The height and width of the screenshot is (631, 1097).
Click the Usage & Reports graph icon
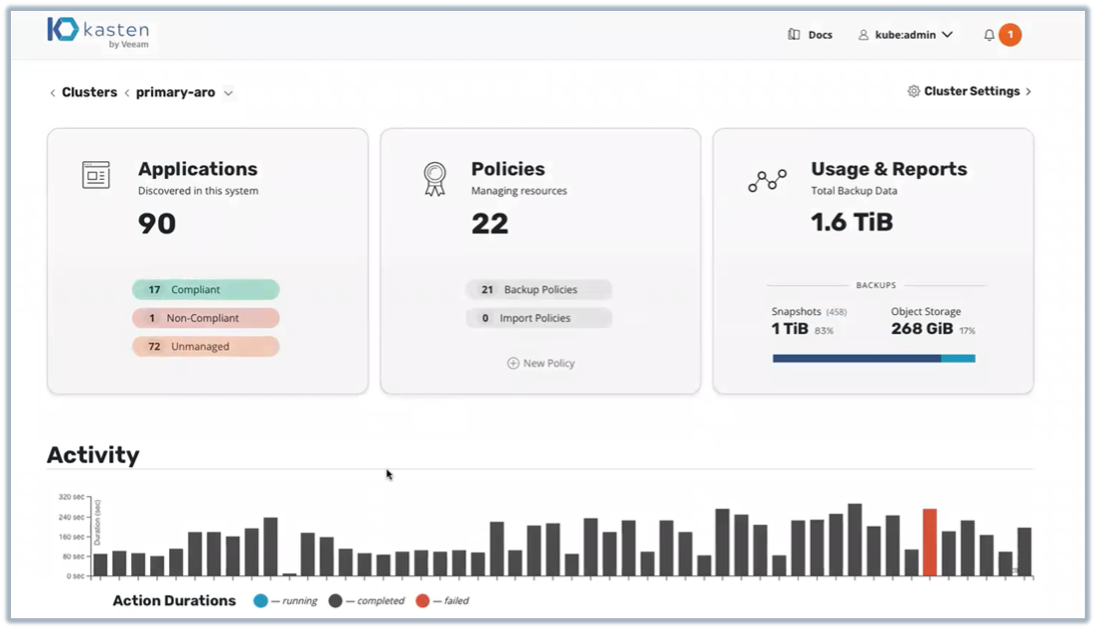[x=767, y=181]
